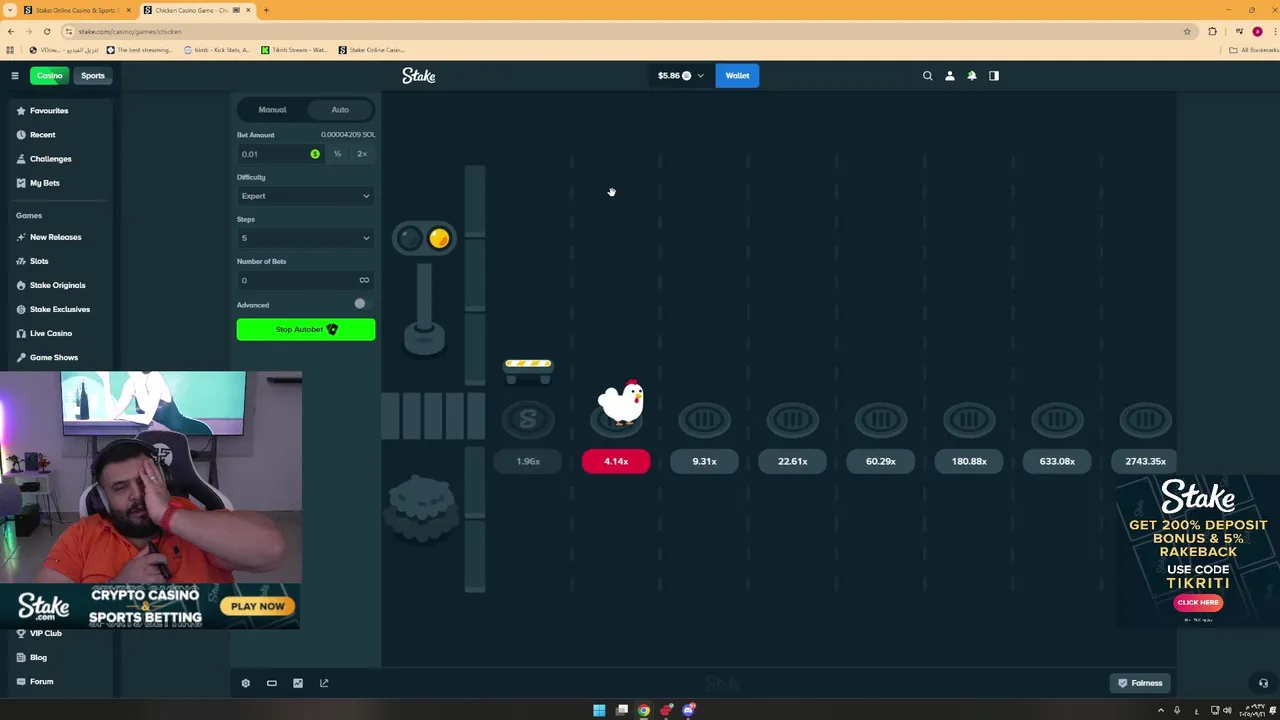Switch to Auto betting mode

(340, 110)
